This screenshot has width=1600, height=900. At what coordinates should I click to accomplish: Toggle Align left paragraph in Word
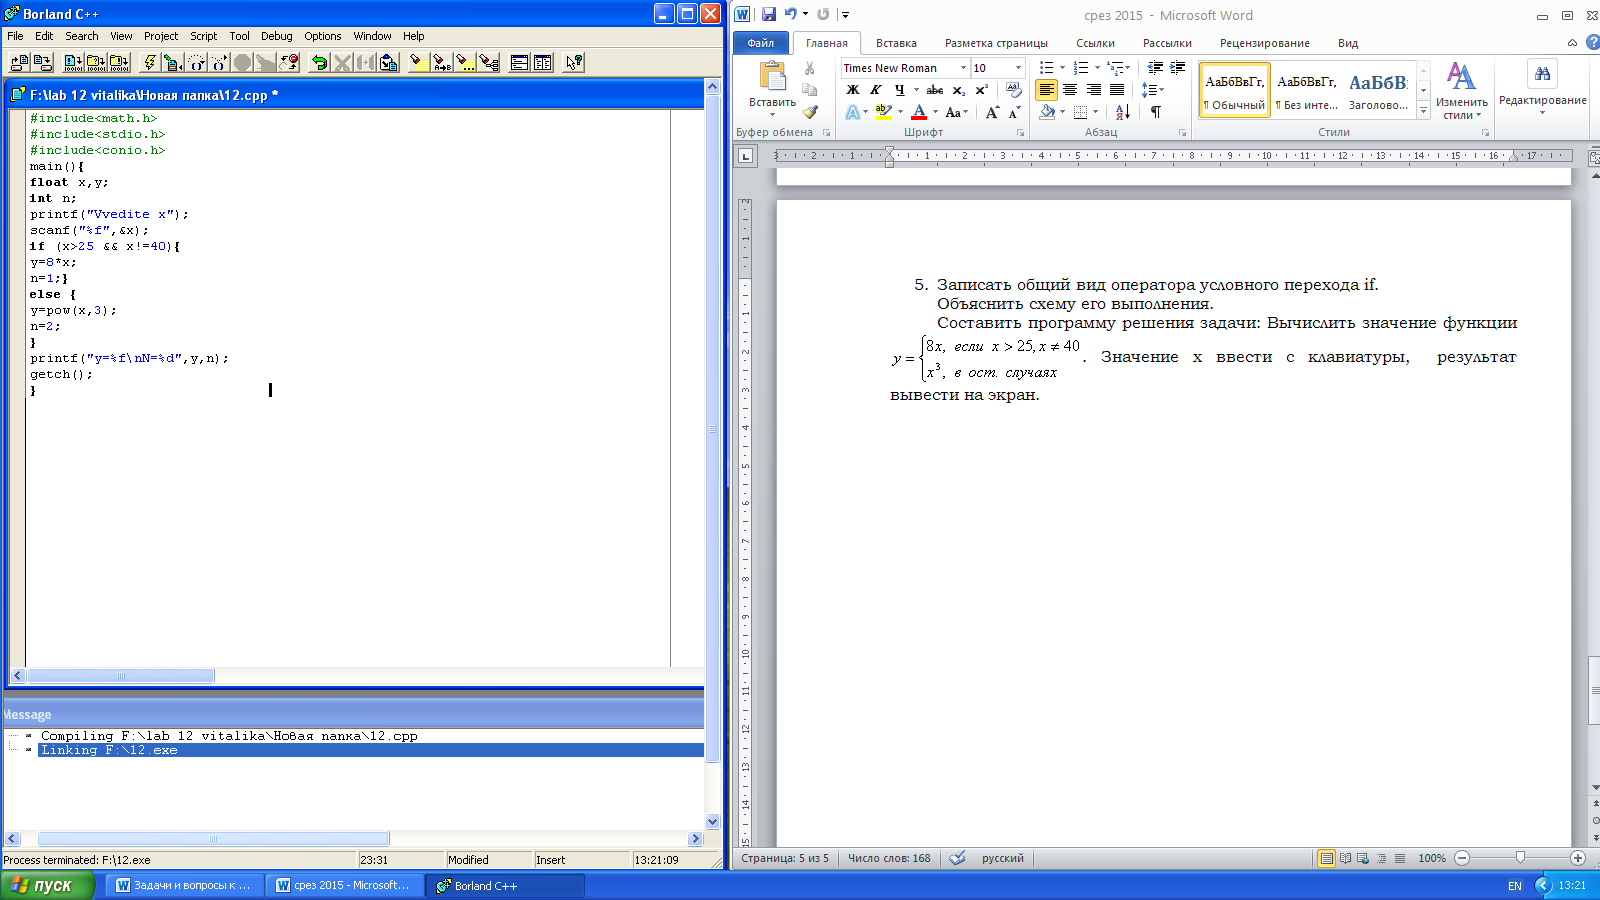tap(1046, 90)
